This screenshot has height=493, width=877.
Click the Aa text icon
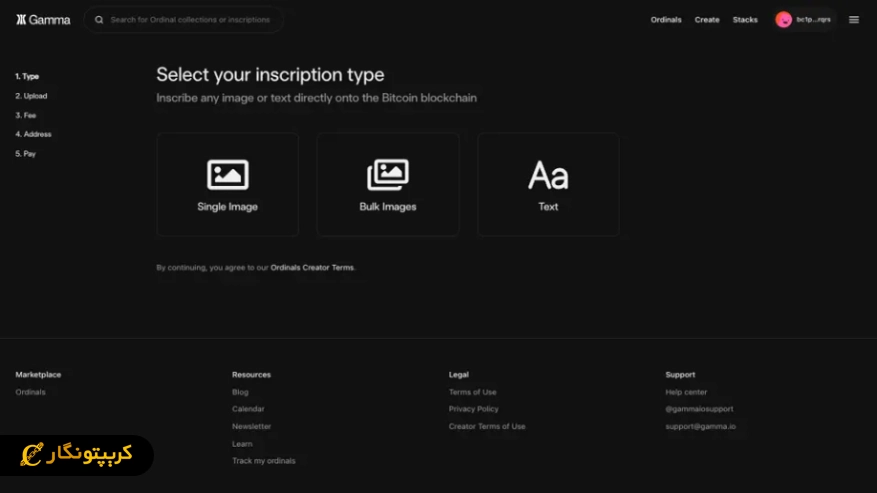coord(548,175)
